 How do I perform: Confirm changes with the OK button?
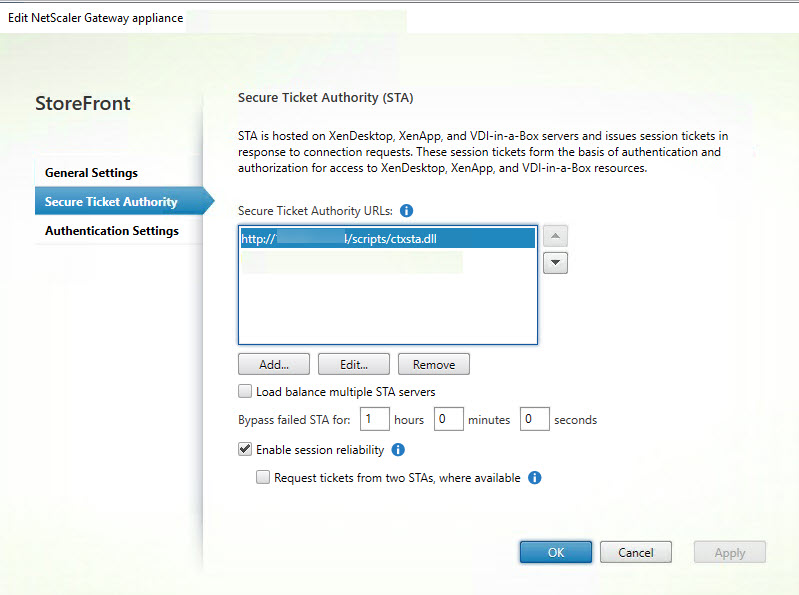(x=555, y=552)
